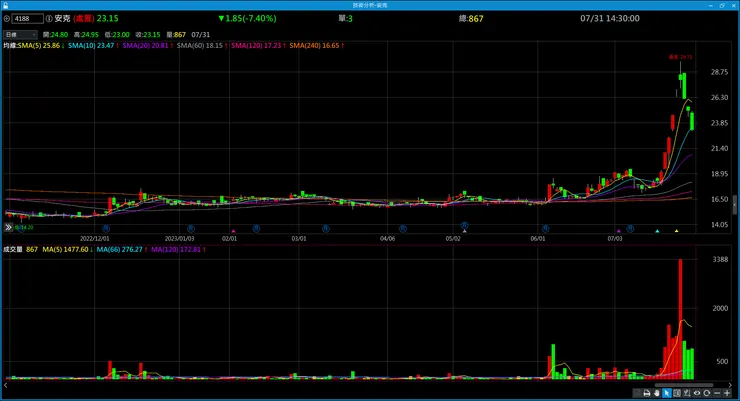Screen dimensions: 740x401
Task: Click the lock icon in title bar
Action: point(5,5)
